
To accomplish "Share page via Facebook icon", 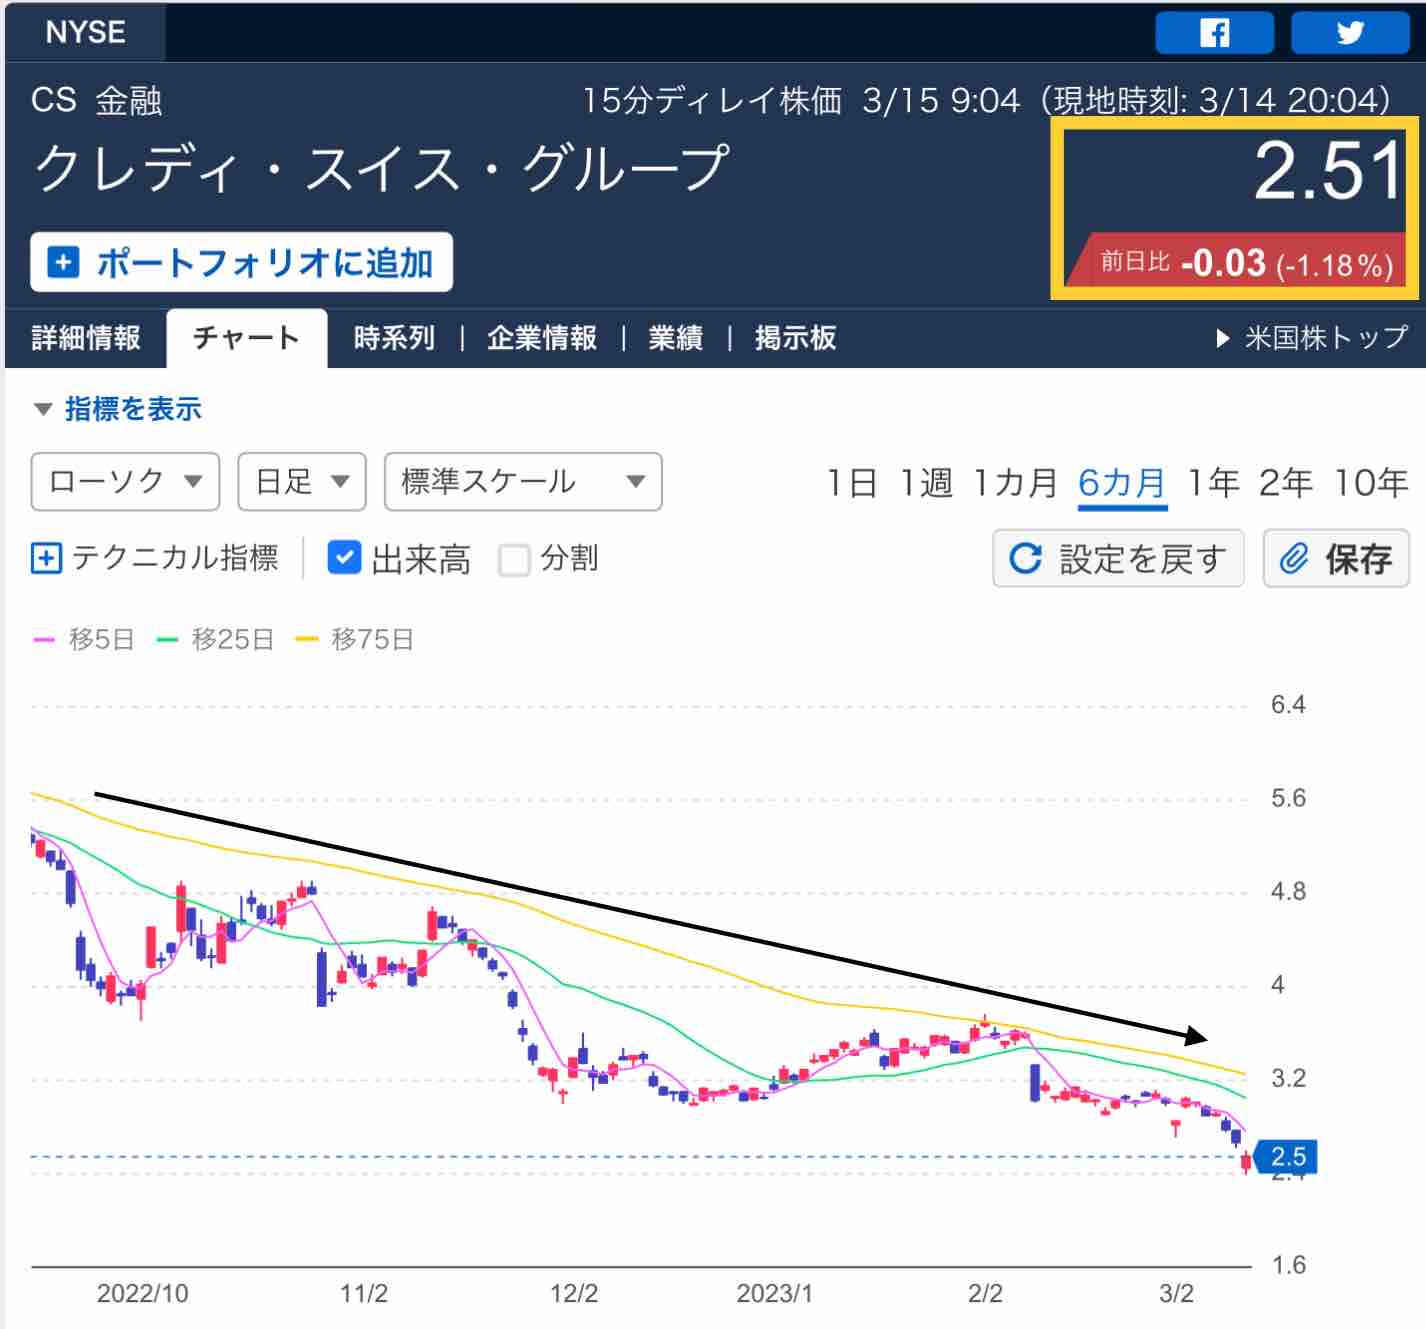I will coord(1214,33).
